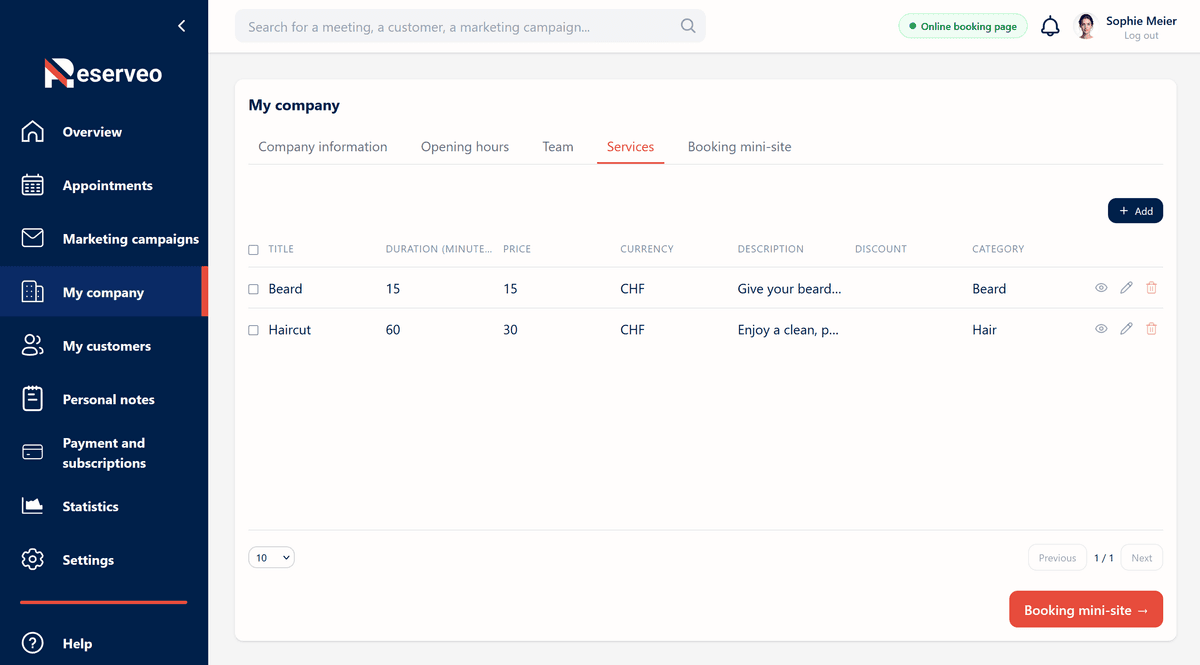Click the PRICE column header
This screenshot has height=665, width=1200.
pos(517,249)
